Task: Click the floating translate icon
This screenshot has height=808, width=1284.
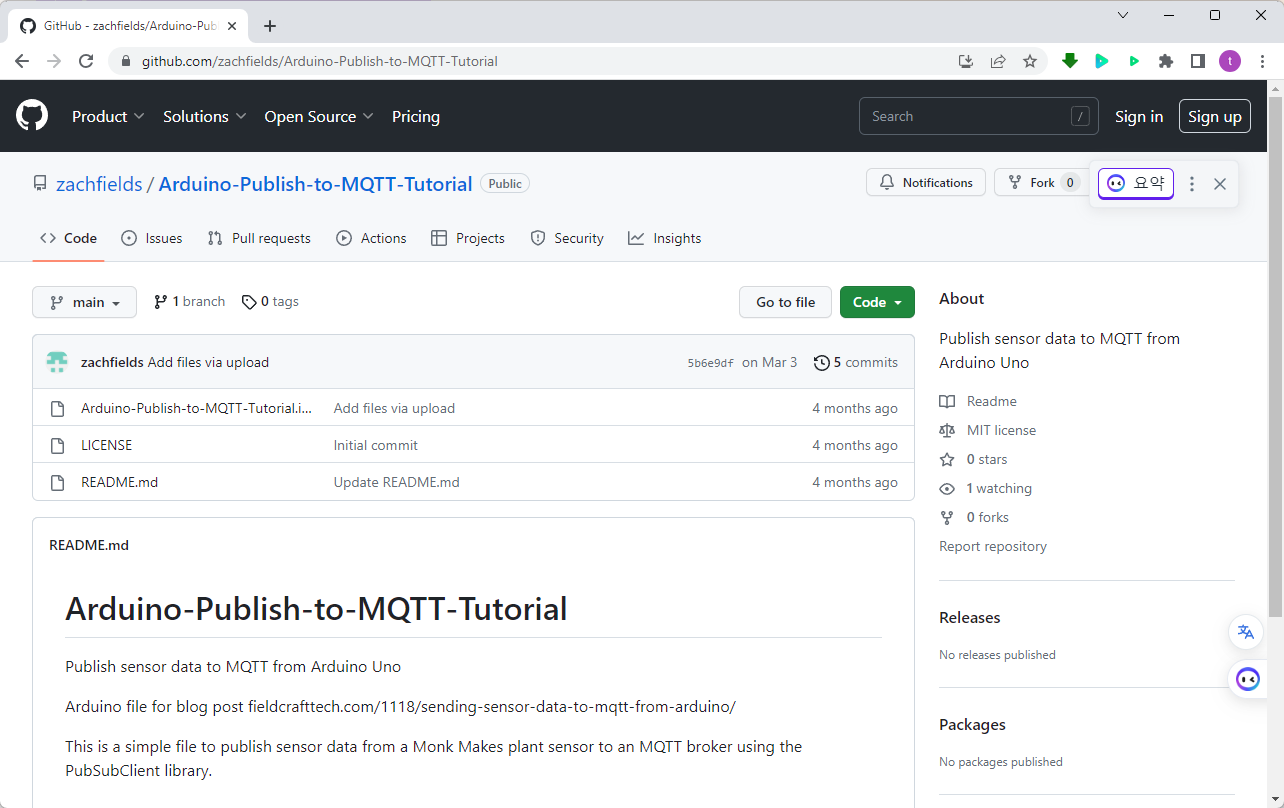Action: [1246, 632]
